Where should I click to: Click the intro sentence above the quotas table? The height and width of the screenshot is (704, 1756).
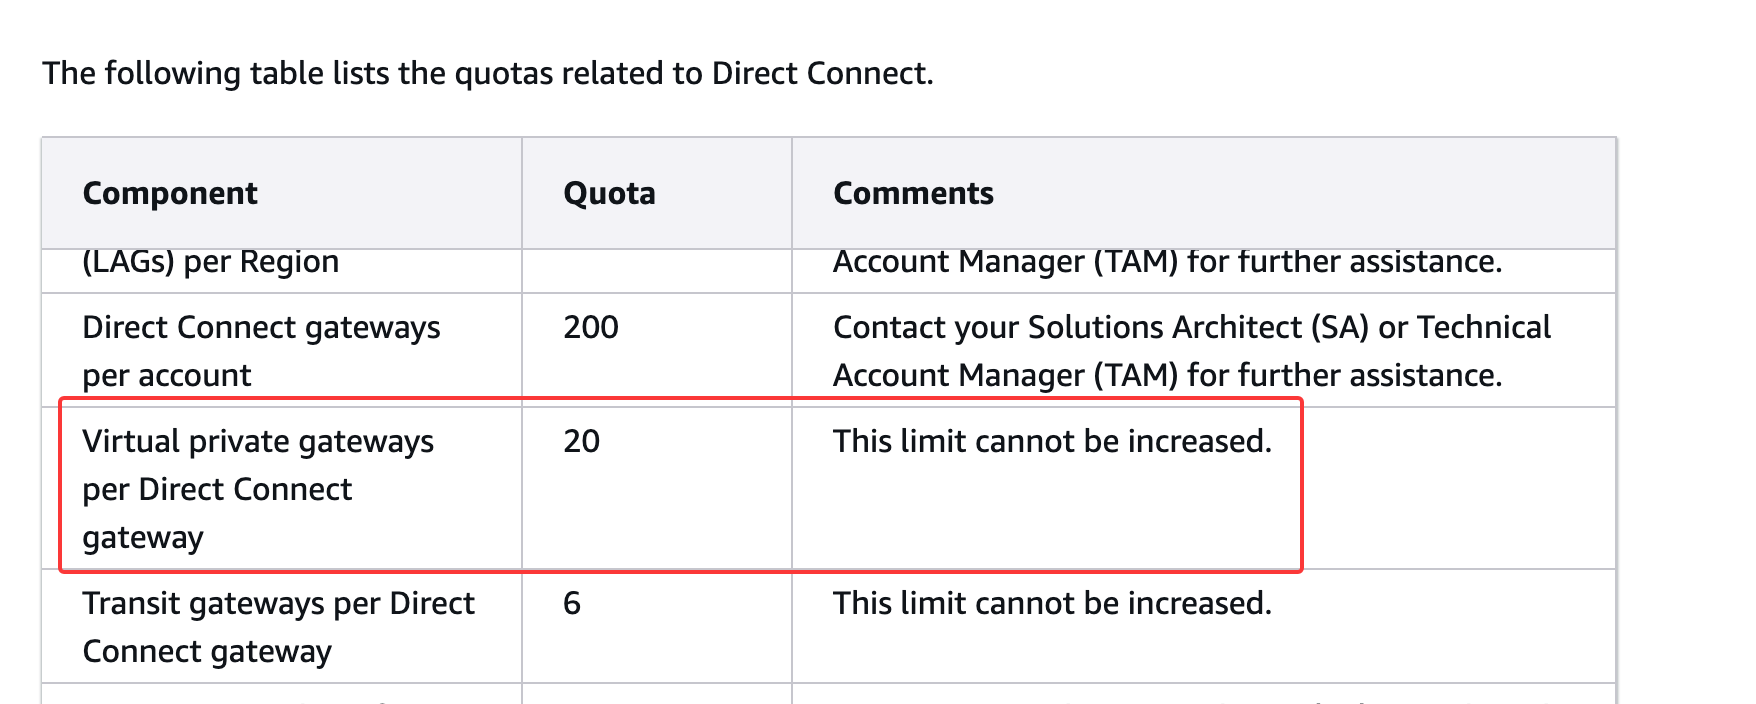(487, 73)
